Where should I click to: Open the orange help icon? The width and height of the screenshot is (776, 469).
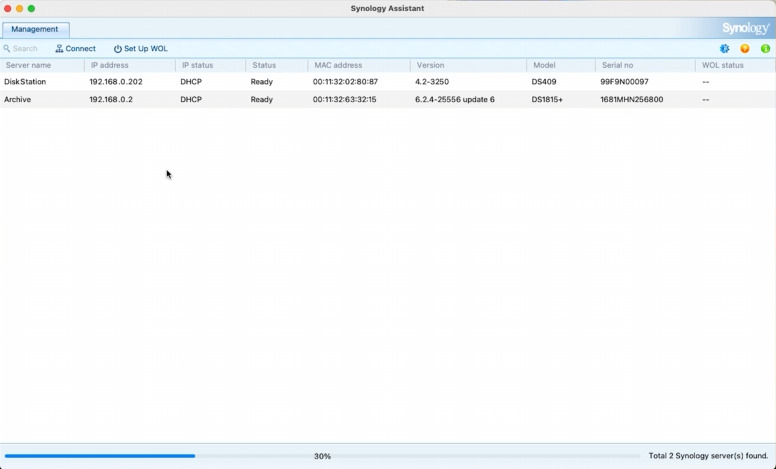(x=745, y=48)
